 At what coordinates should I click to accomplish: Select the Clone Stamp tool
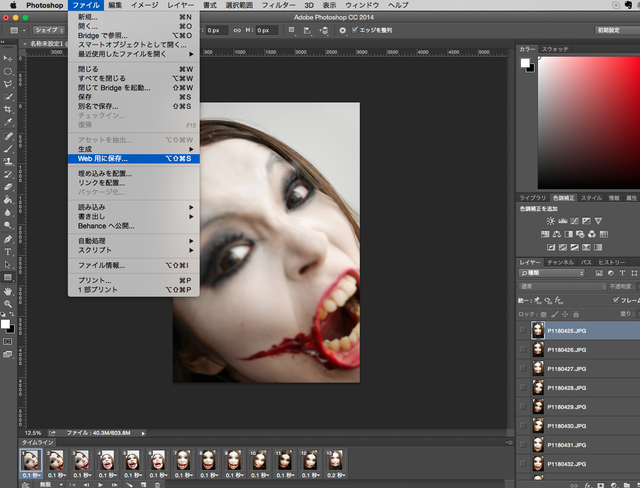tap(8, 161)
